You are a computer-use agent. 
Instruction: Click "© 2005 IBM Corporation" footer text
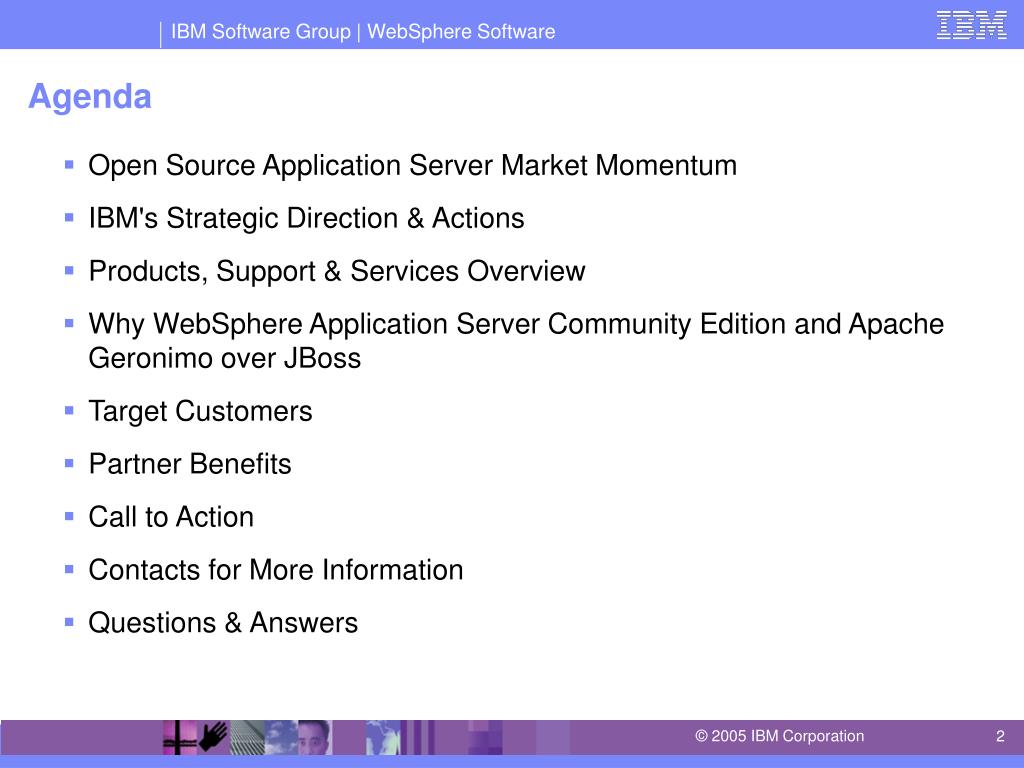pos(779,736)
